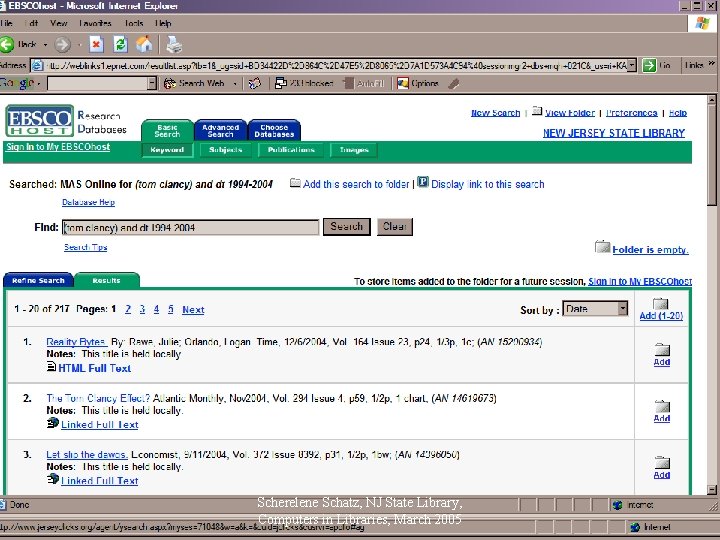Click the Google toolbar Options icon
Viewport: 720px width, 540px height.
coord(403,83)
